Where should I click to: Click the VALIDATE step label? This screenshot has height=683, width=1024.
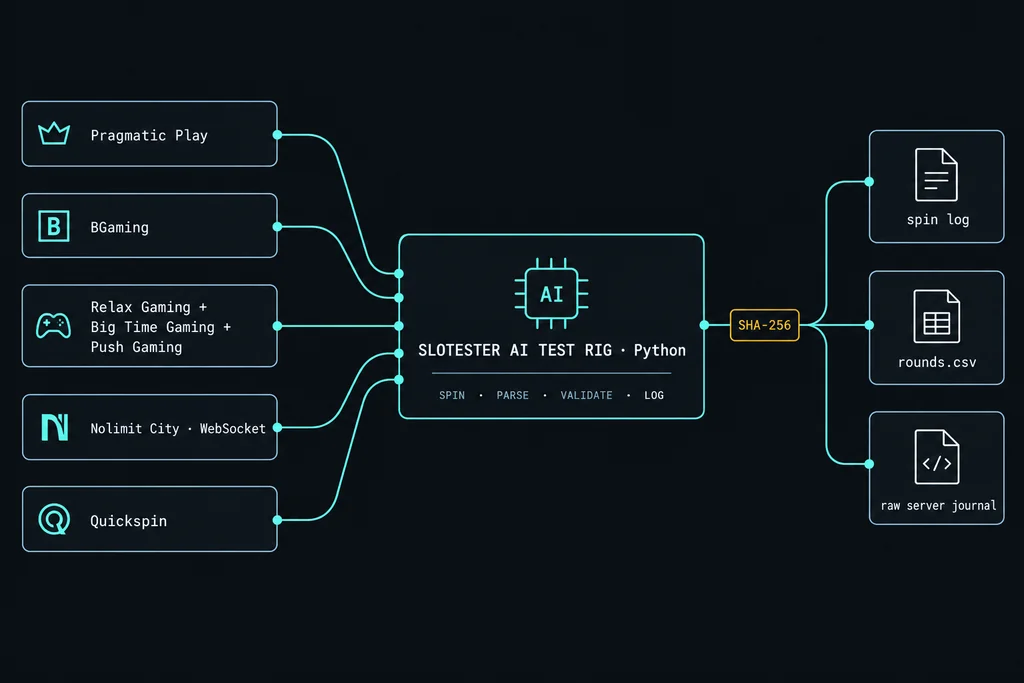(x=586, y=395)
